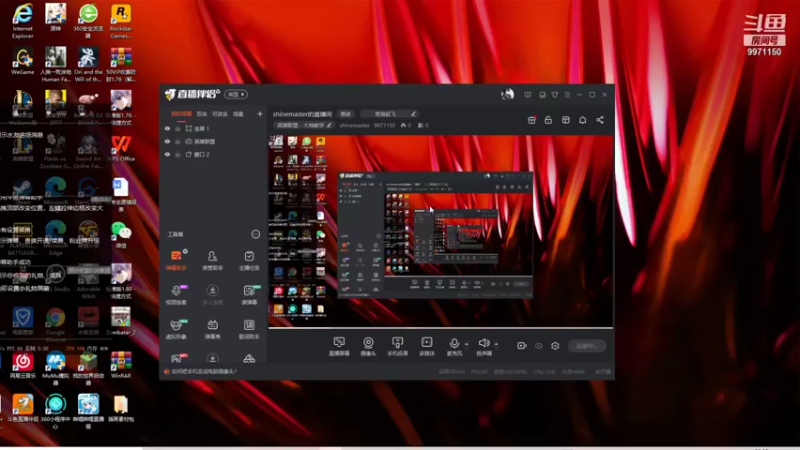The image size is (800, 450).
Task: Collapse the 工具箱 toolbox with the circle button
Action: pyautogui.click(x=256, y=234)
